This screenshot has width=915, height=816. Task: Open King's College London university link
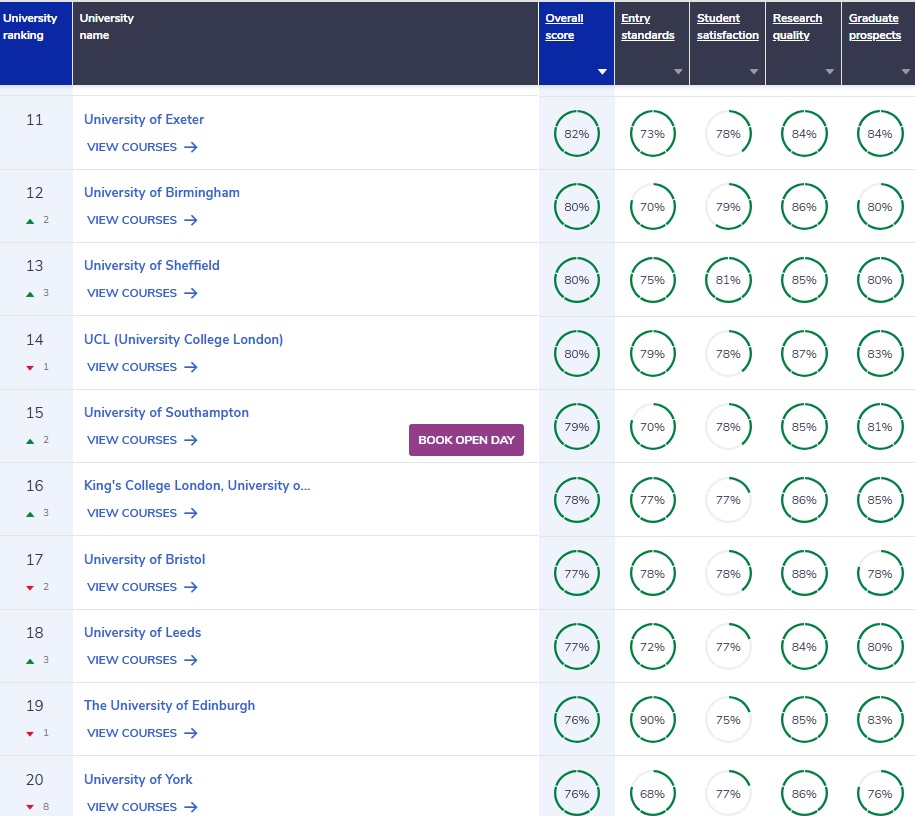197,486
